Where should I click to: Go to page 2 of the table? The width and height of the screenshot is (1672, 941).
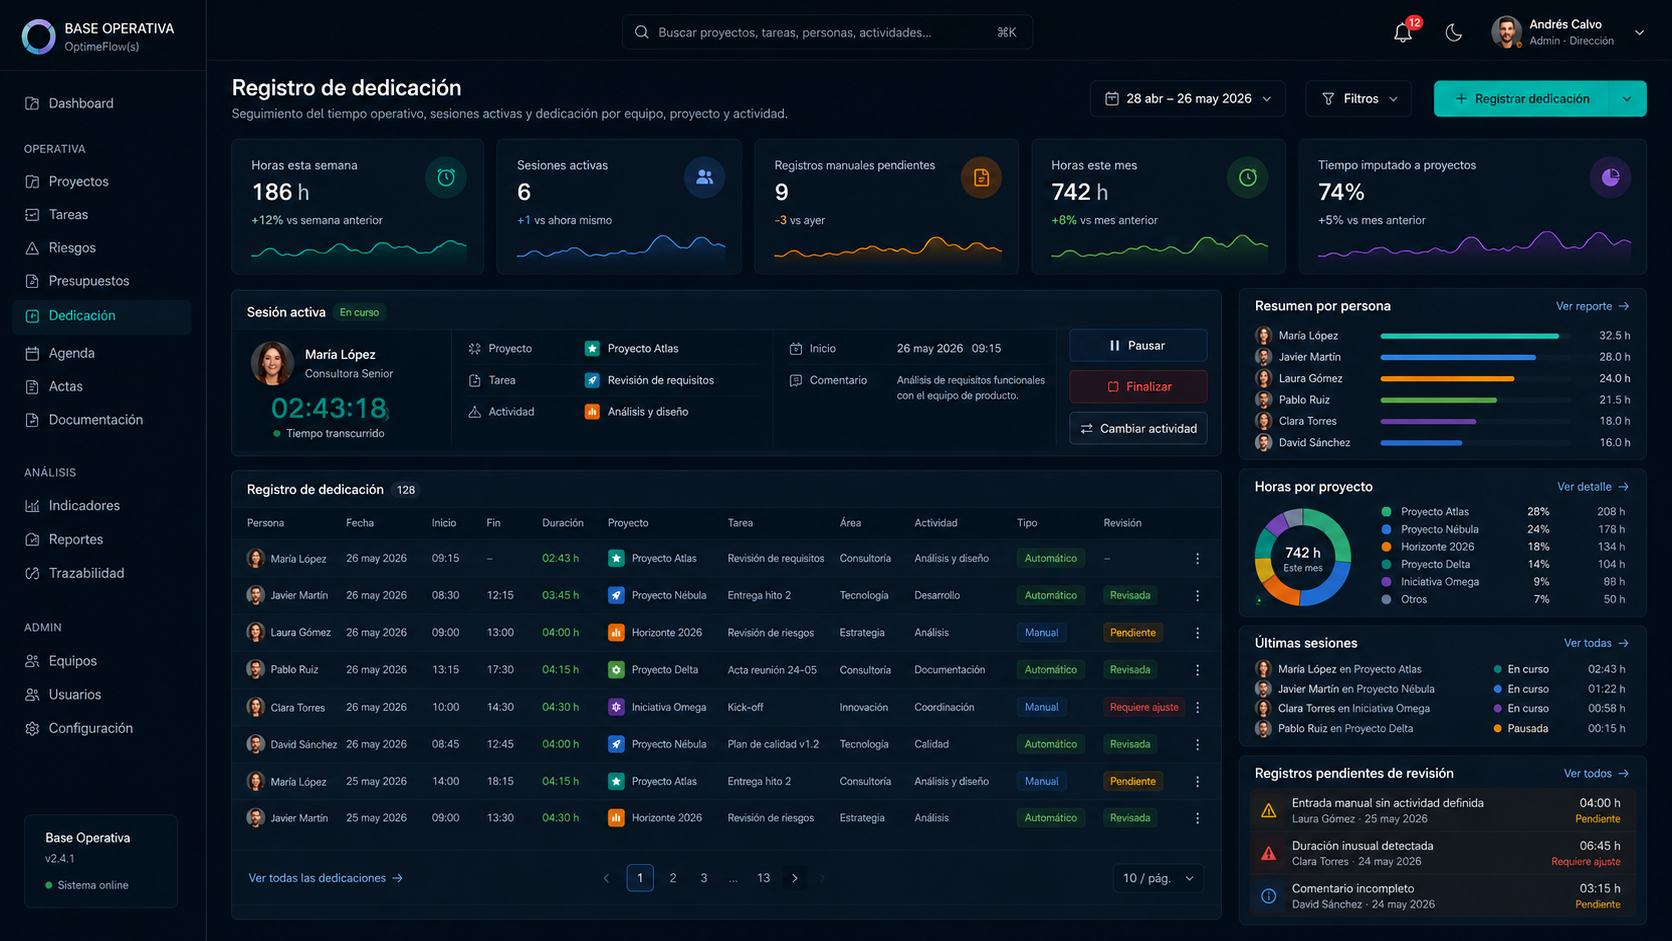pyautogui.click(x=673, y=878)
